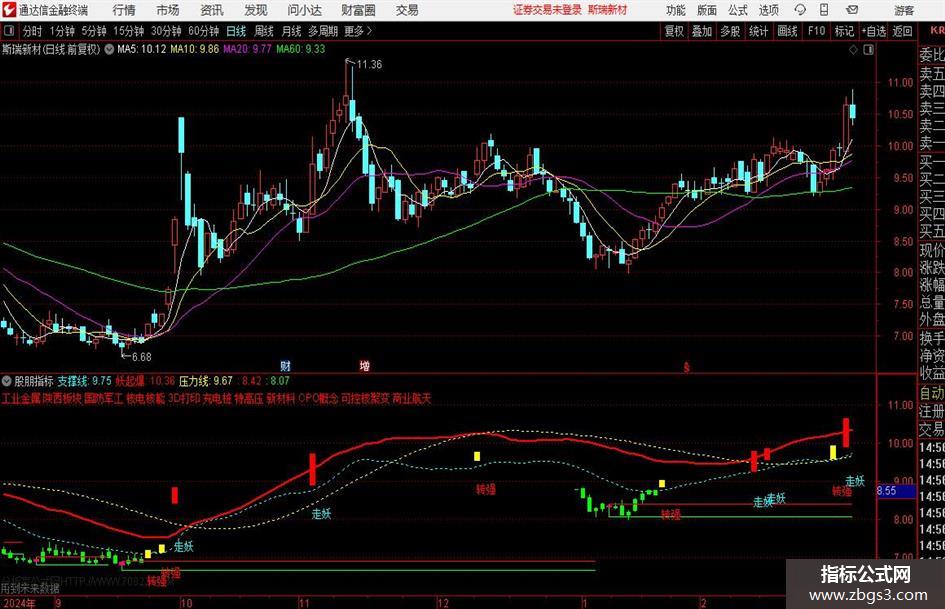Open the 问小达 menu

(x=304, y=10)
